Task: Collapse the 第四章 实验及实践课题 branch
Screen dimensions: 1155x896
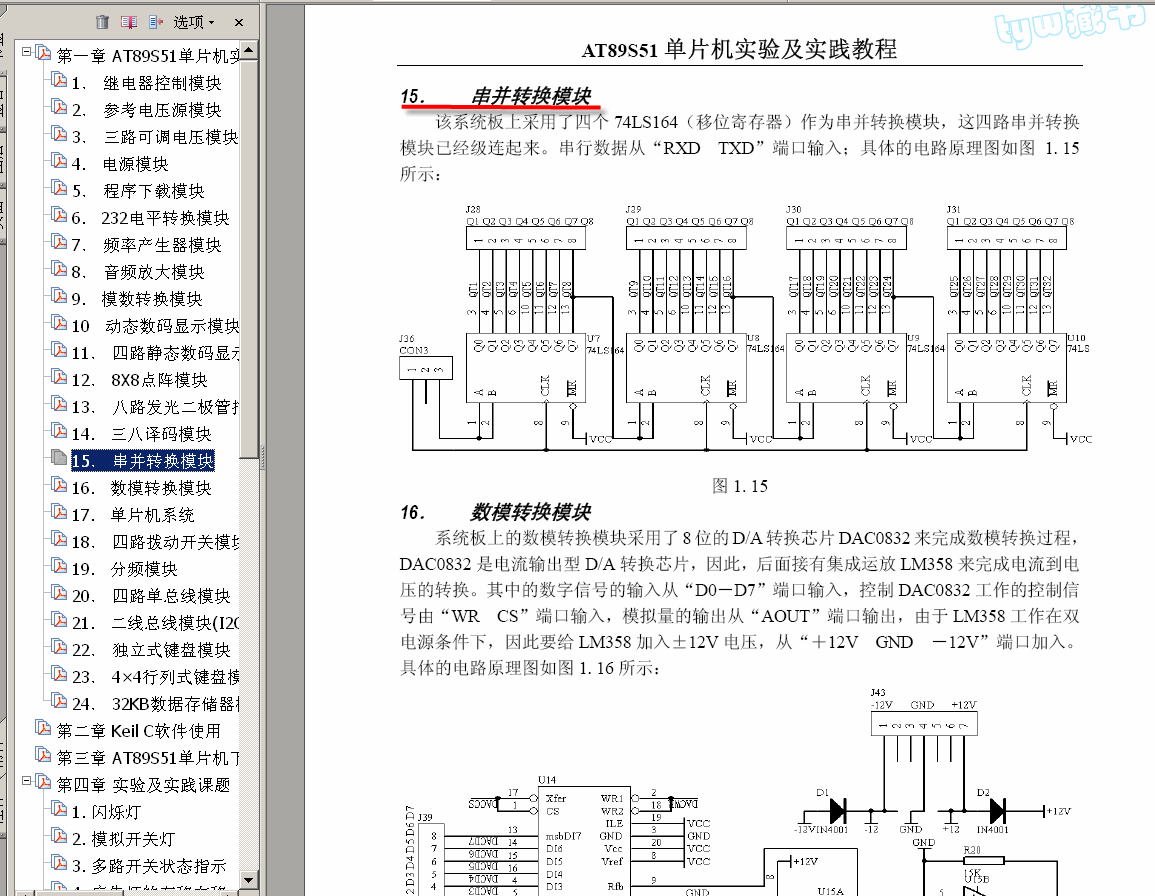Action: [x=27, y=780]
